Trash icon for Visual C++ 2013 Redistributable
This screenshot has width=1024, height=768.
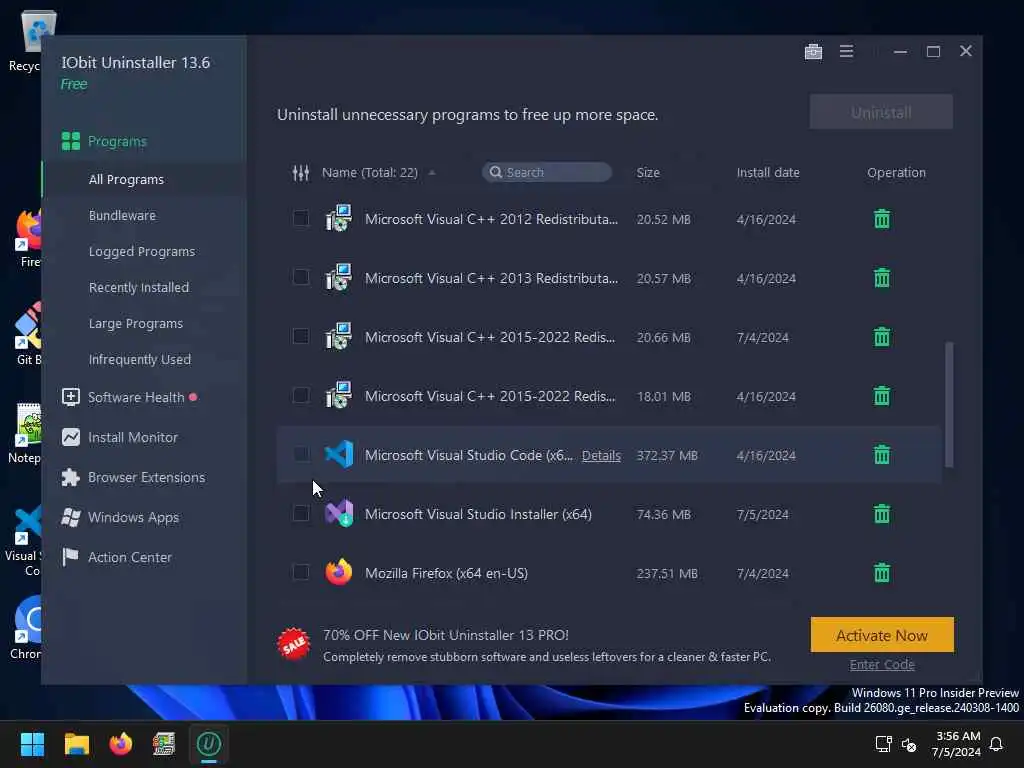[x=882, y=278]
